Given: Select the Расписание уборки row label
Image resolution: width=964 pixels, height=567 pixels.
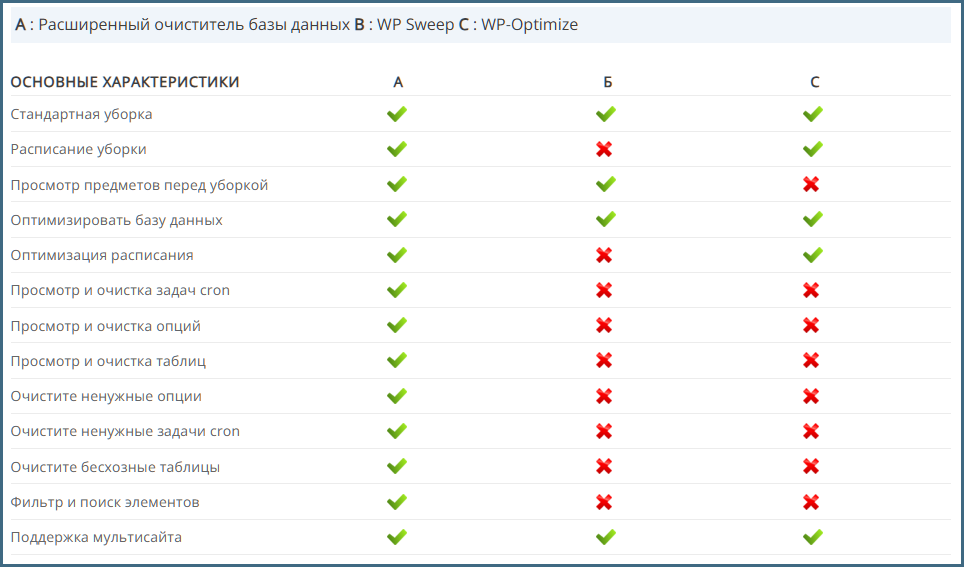Looking at the screenshot, I should point(79,149).
